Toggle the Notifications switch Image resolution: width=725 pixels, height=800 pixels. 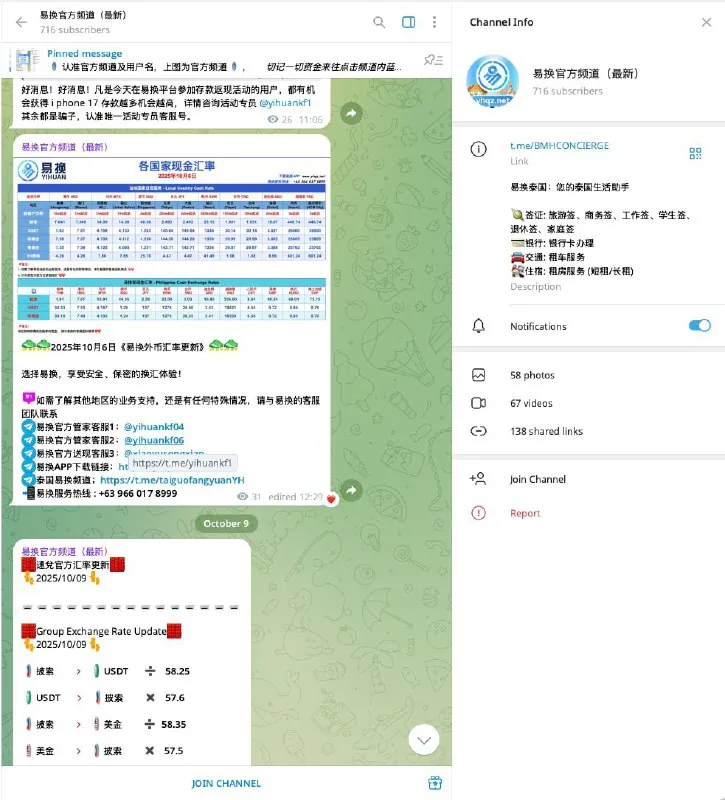(x=699, y=326)
